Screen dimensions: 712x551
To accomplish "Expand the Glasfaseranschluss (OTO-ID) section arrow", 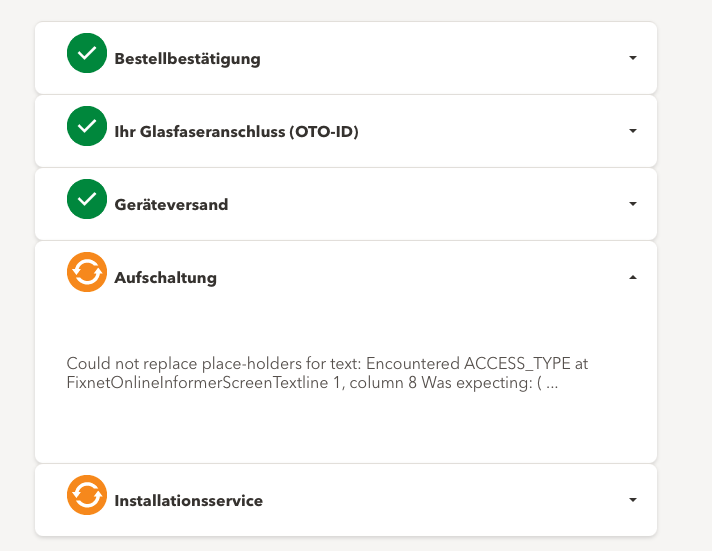I will click(x=632, y=131).
